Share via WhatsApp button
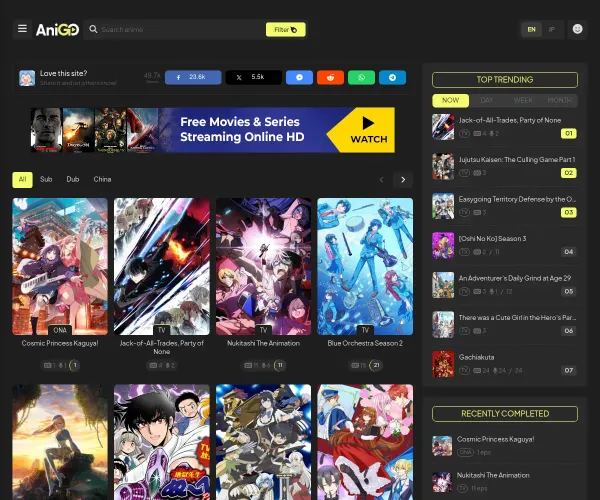600x500 pixels. [361, 77]
